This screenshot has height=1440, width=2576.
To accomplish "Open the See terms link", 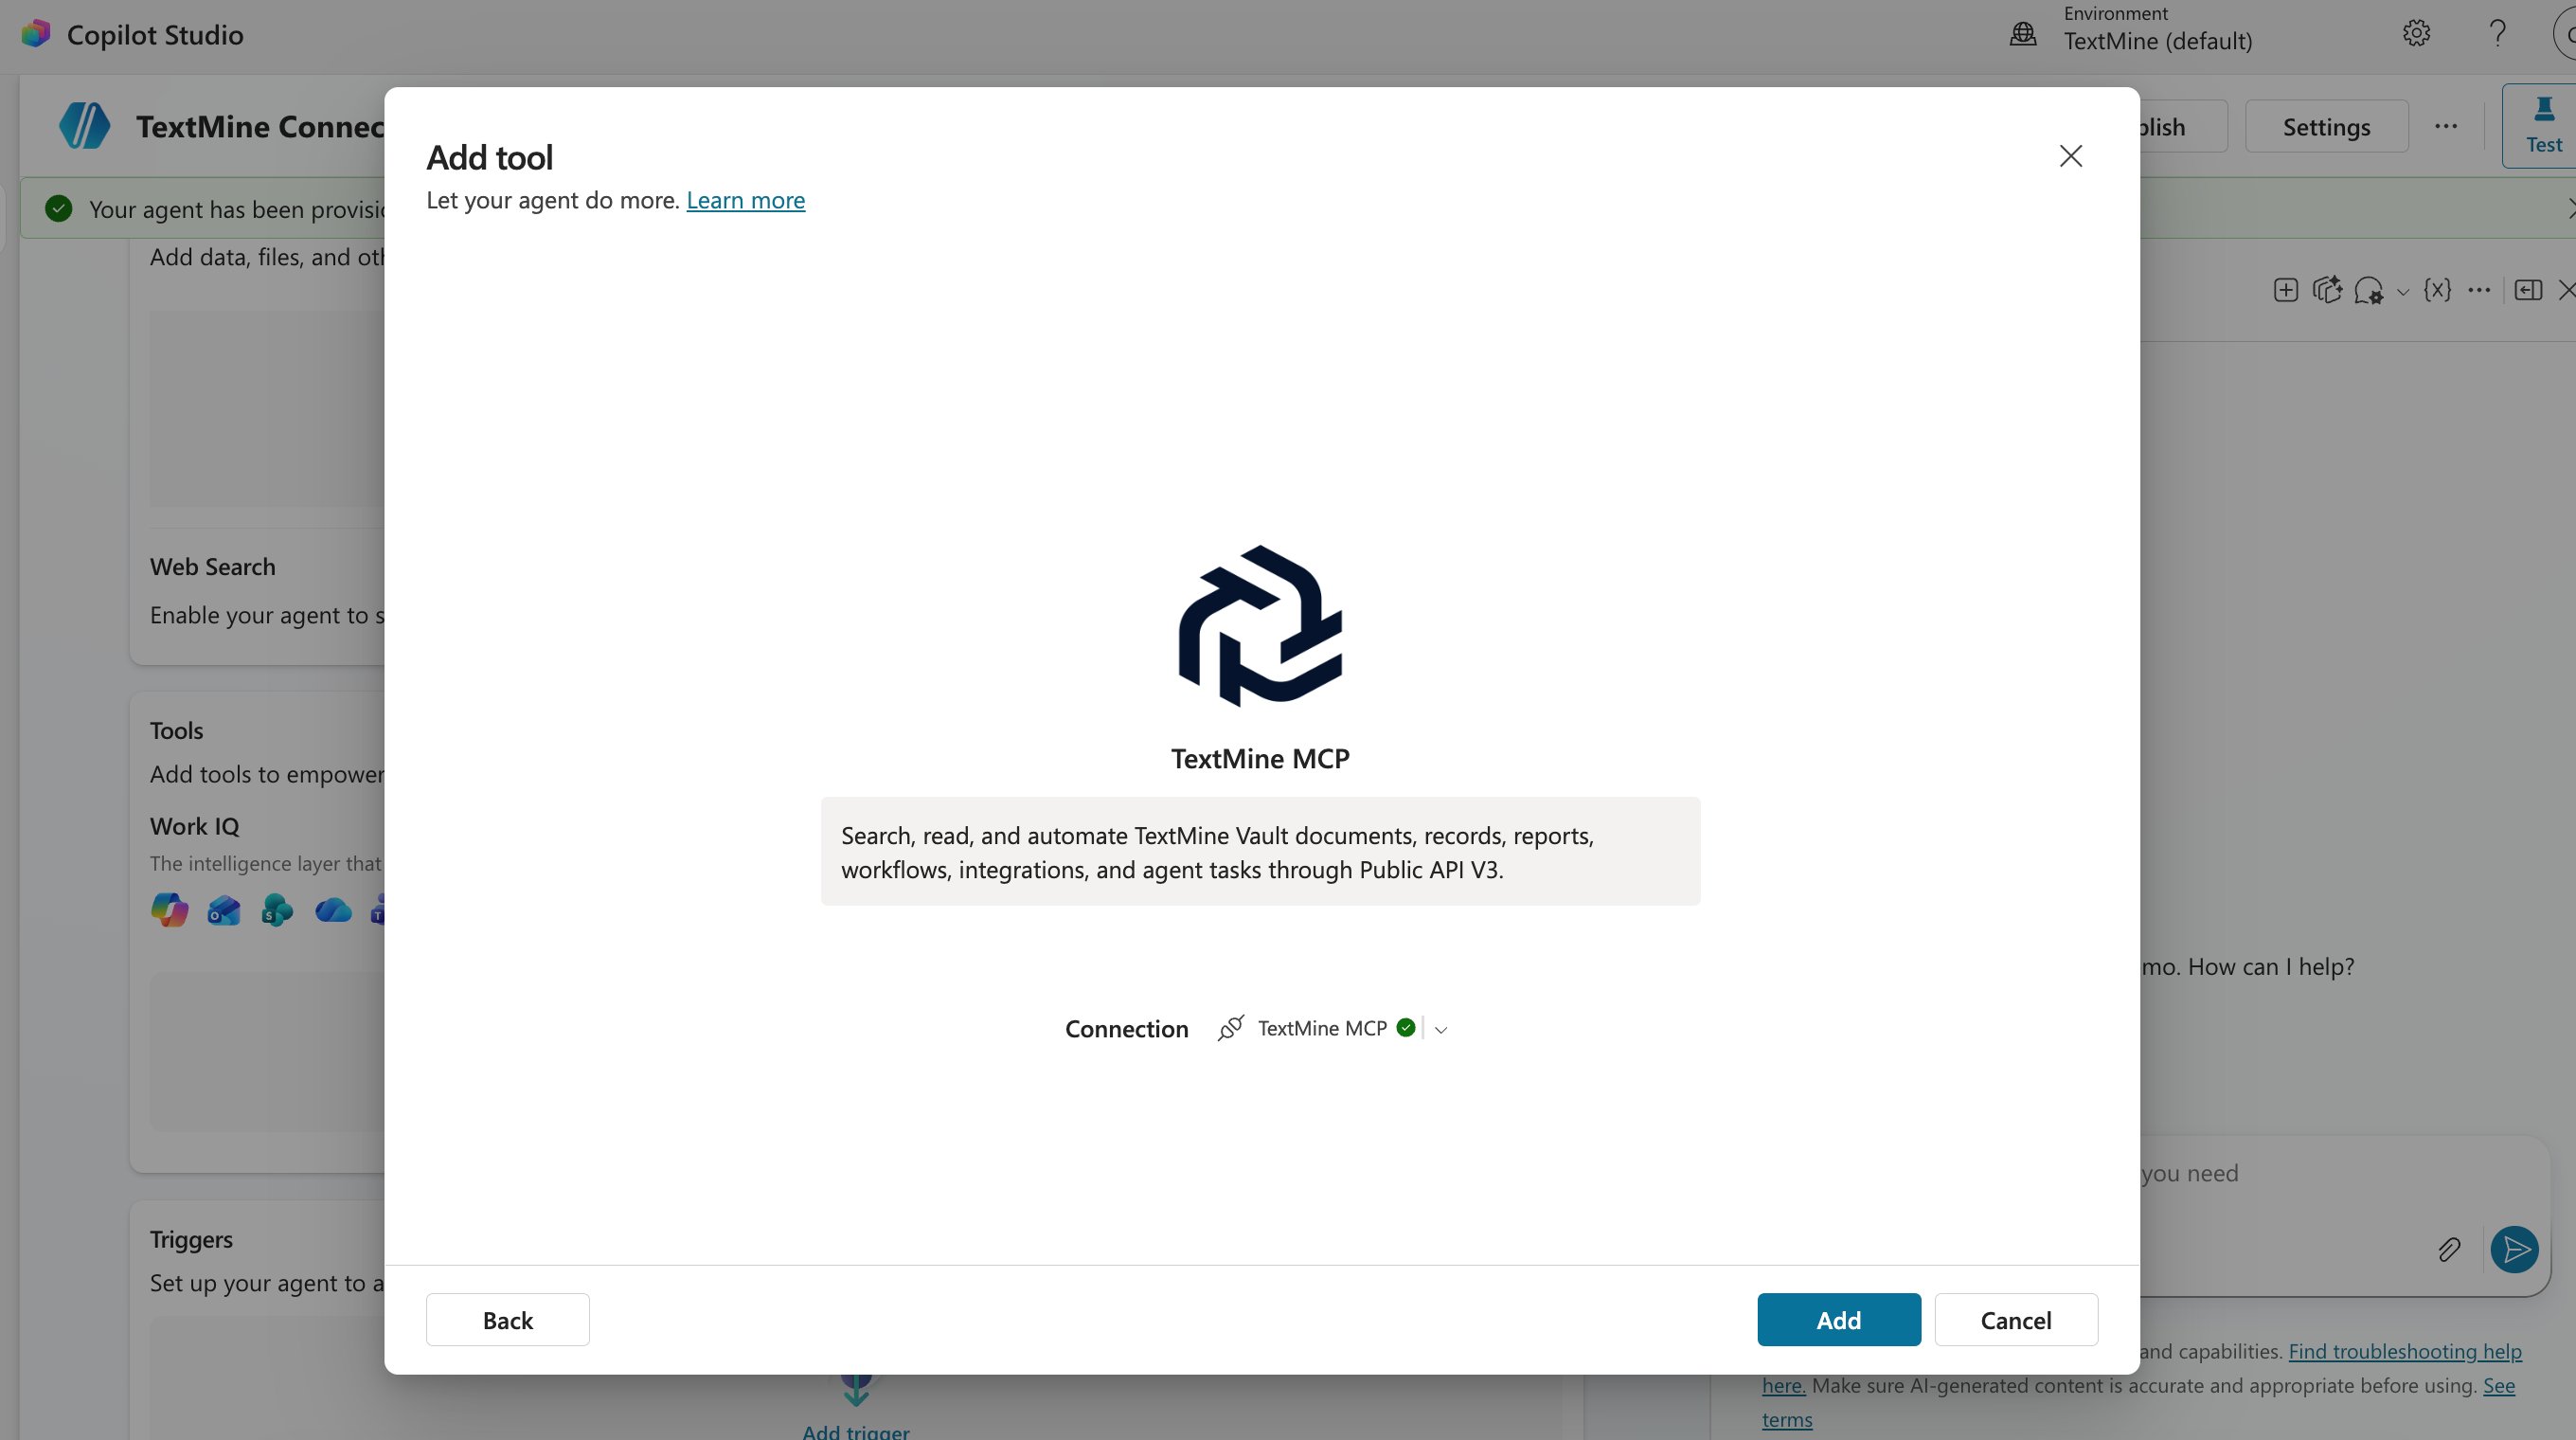I will 2498,1386.
